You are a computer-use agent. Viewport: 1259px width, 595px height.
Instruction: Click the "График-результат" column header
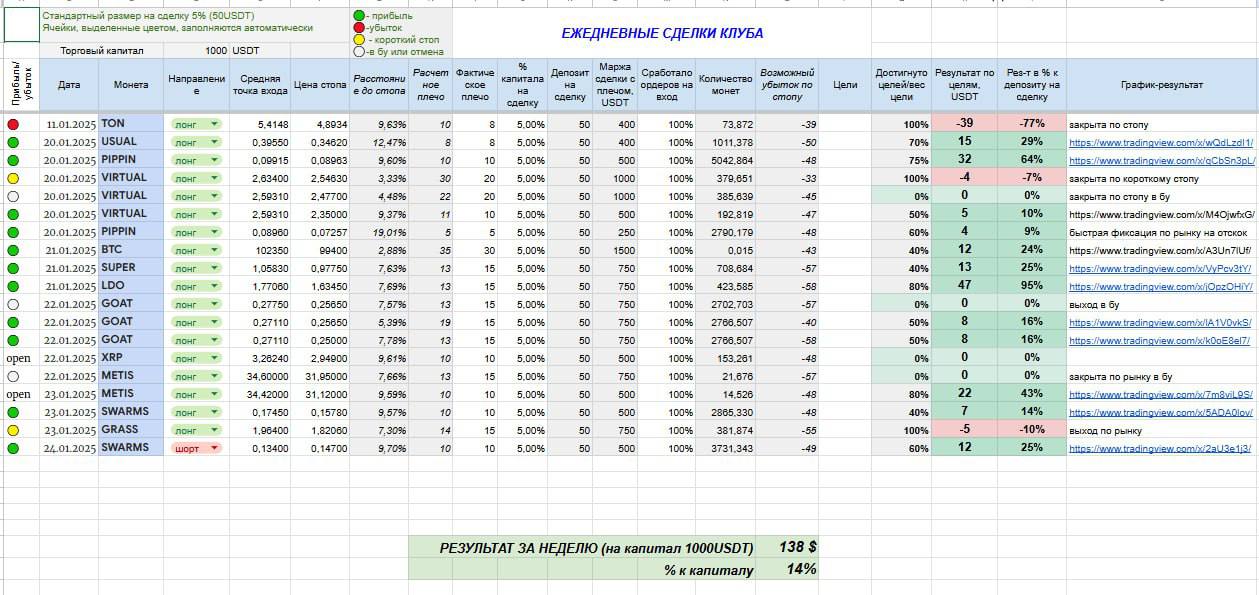tap(1162, 85)
